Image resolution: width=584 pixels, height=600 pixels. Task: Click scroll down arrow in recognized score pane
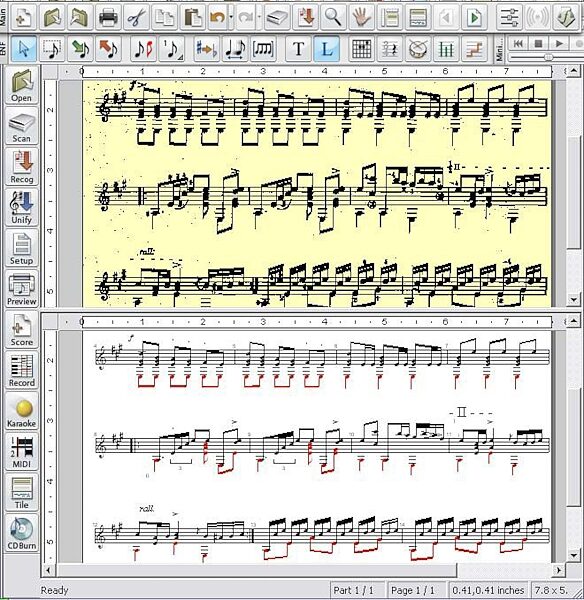[x=573, y=555]
